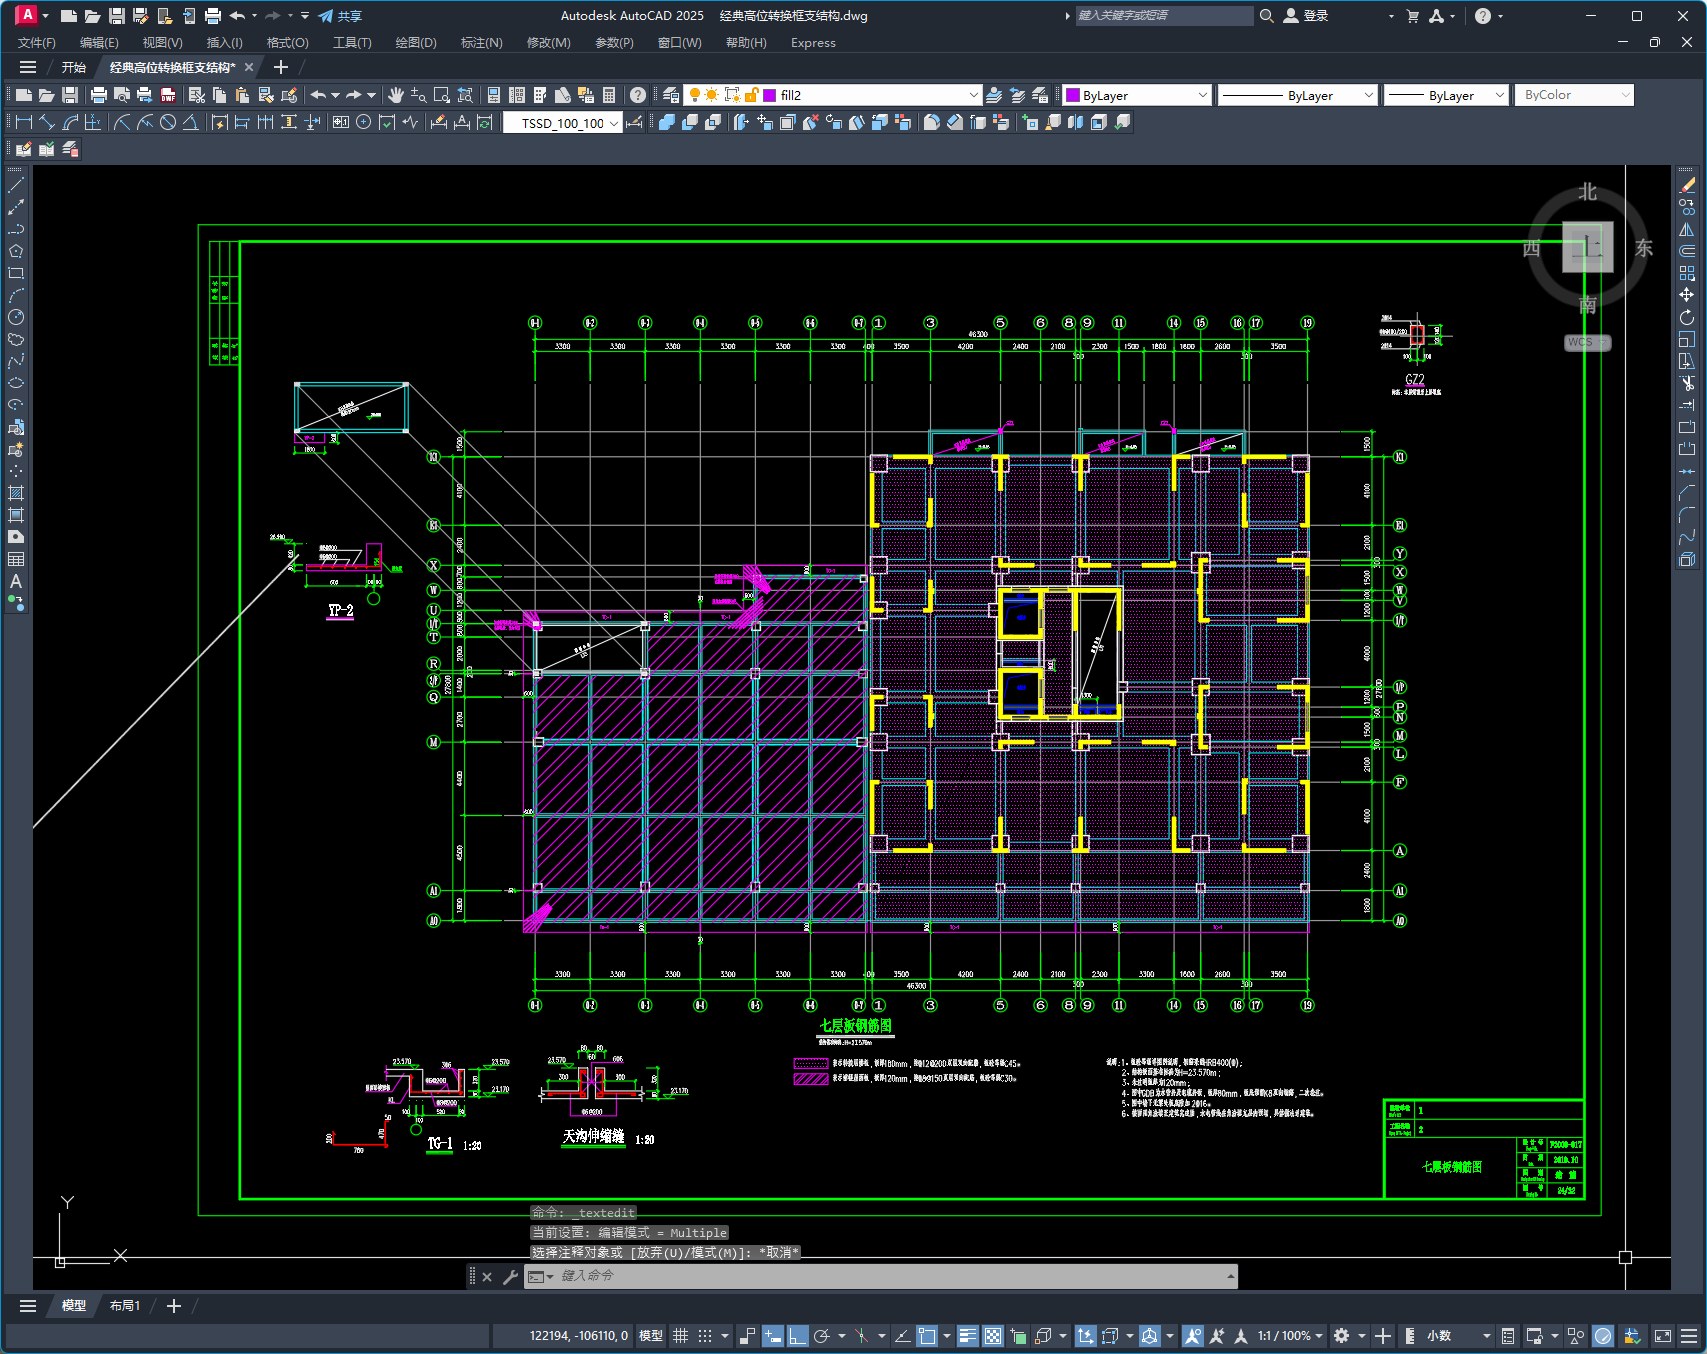
Task: Open the quick calculator icon
Action: pos(609,95)
